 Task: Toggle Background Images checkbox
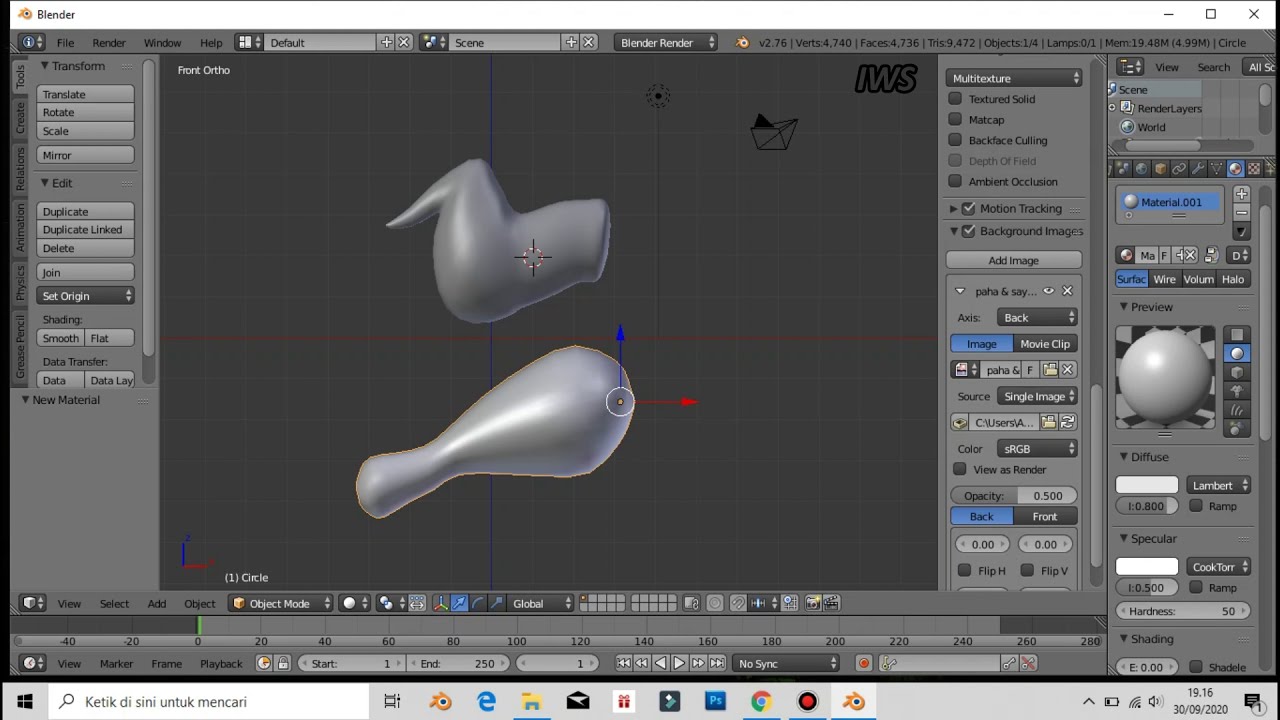(x=968, y=231)
